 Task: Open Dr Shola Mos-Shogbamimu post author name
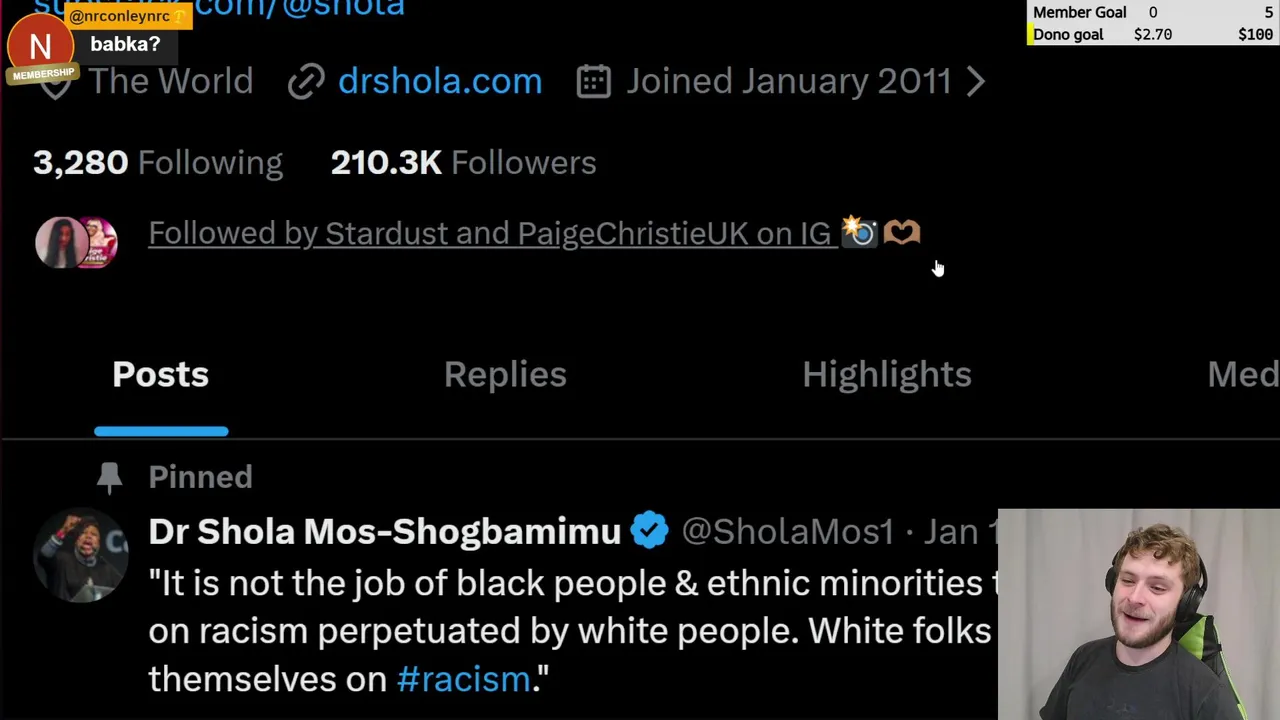tap(384, 532)
